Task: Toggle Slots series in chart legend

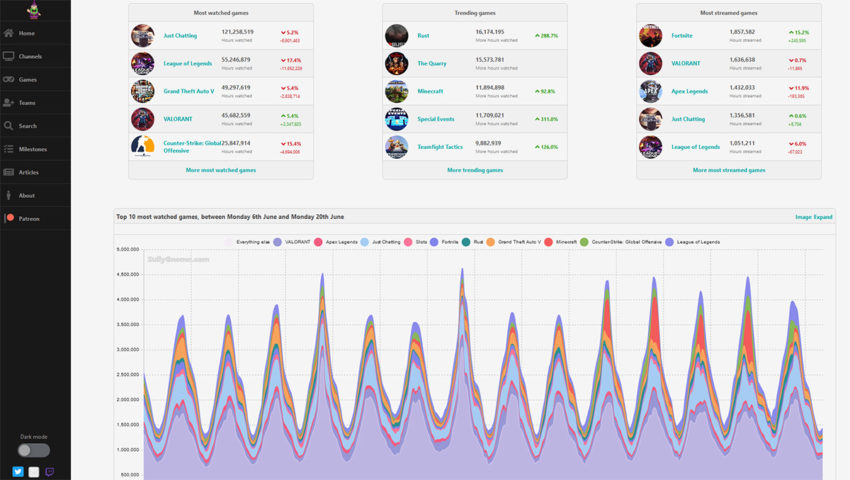Action: click(x=415, y=242)
